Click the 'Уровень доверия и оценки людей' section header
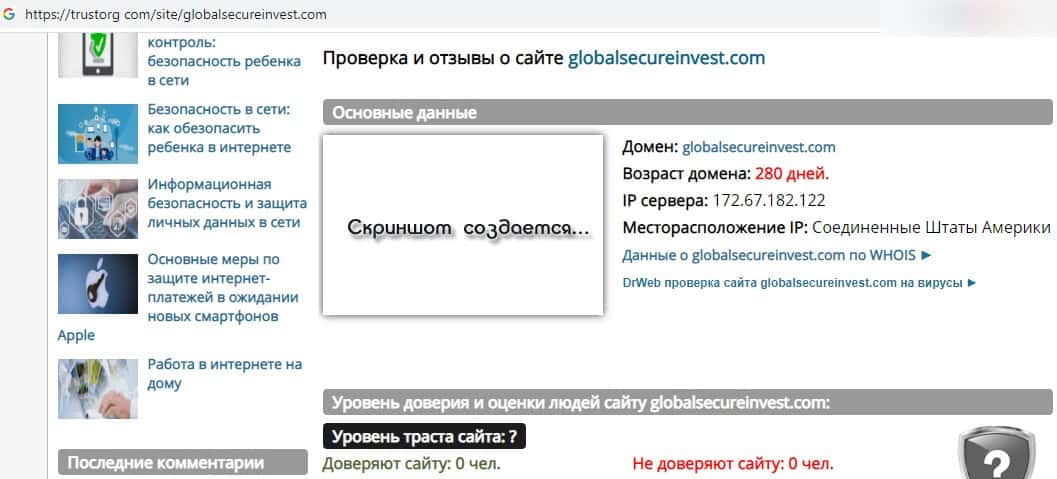Screen dimensions: 1057x479 (x=688, y=403)
